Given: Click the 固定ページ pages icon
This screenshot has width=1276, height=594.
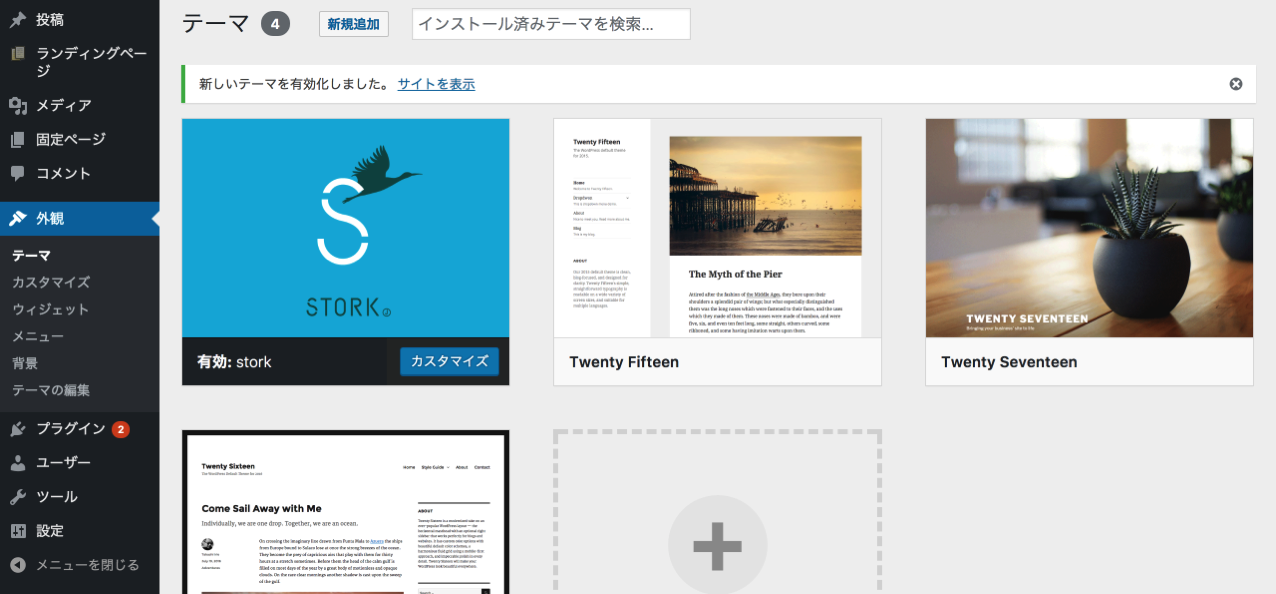Looking at the screenshot, I should [18, 140].
